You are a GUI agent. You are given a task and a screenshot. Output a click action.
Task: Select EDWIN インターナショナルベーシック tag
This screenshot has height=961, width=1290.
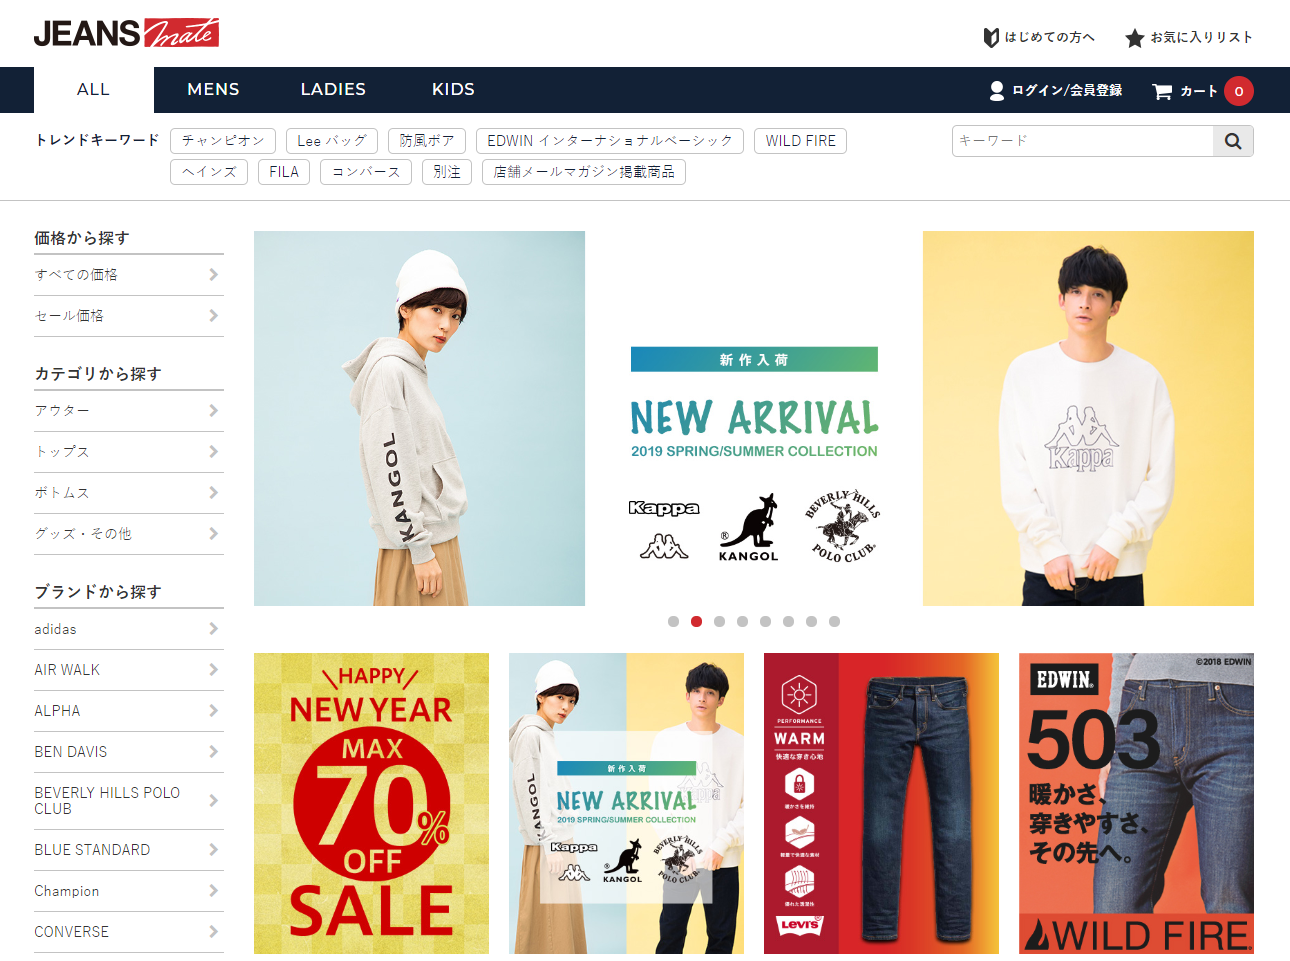click(610, 141)
